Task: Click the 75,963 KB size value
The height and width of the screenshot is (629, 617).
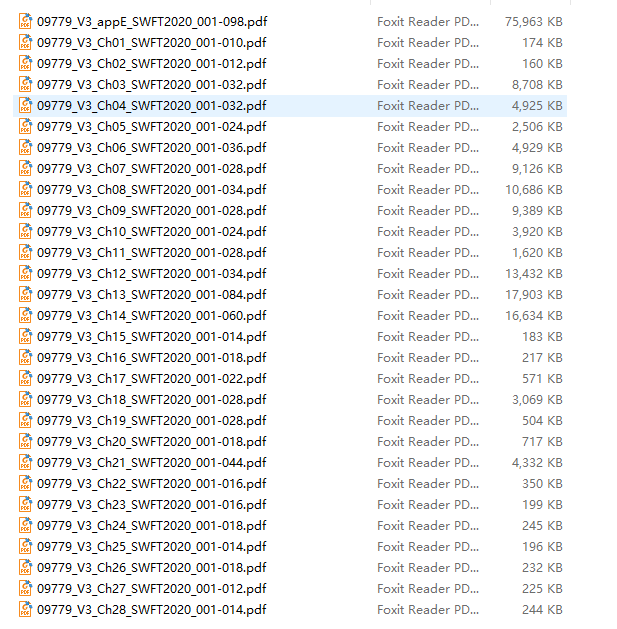Action: [534, 22]
